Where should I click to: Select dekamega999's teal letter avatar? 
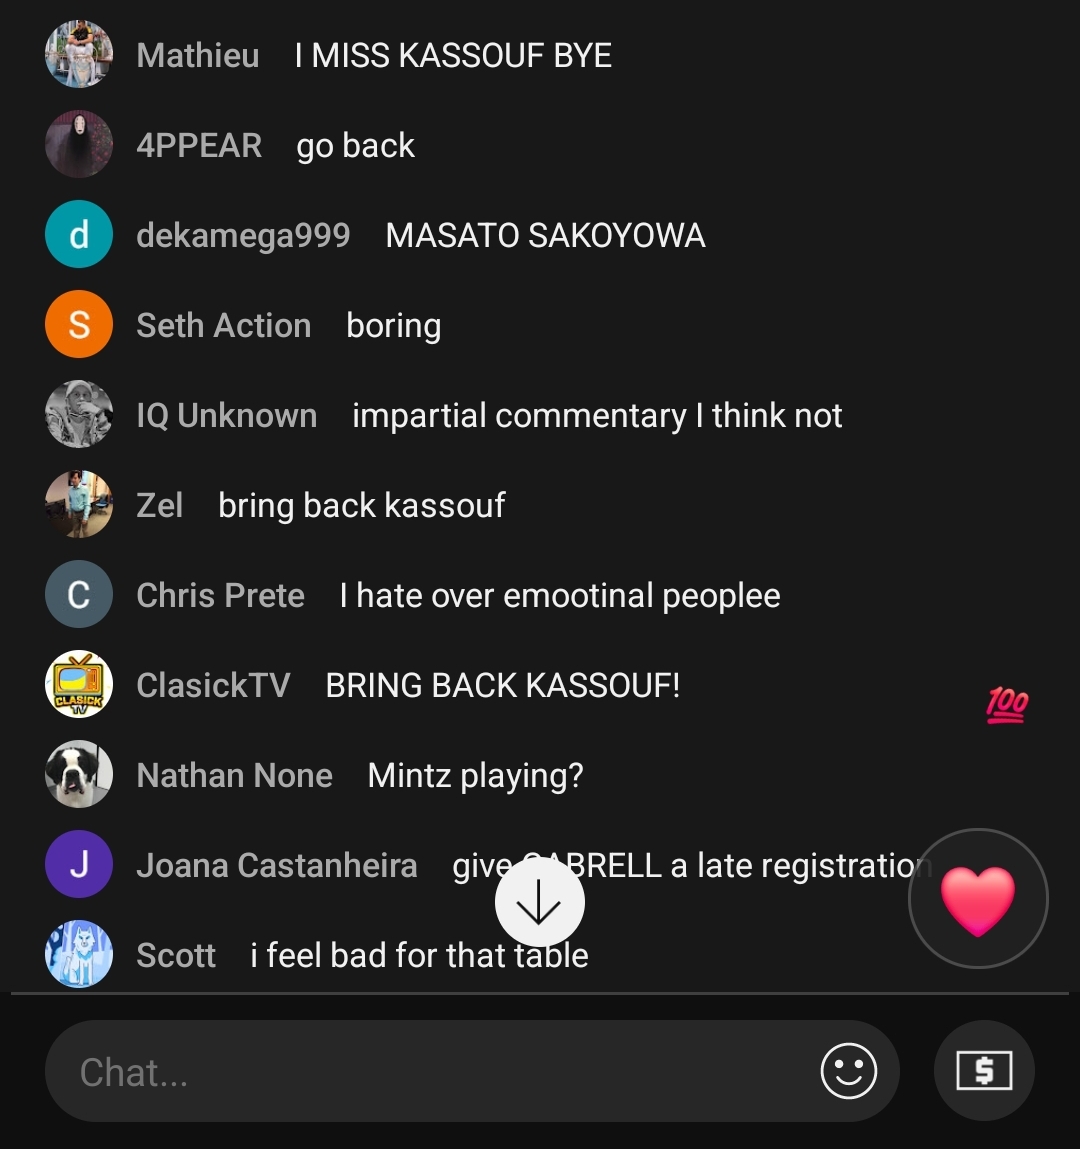(79, 234)
